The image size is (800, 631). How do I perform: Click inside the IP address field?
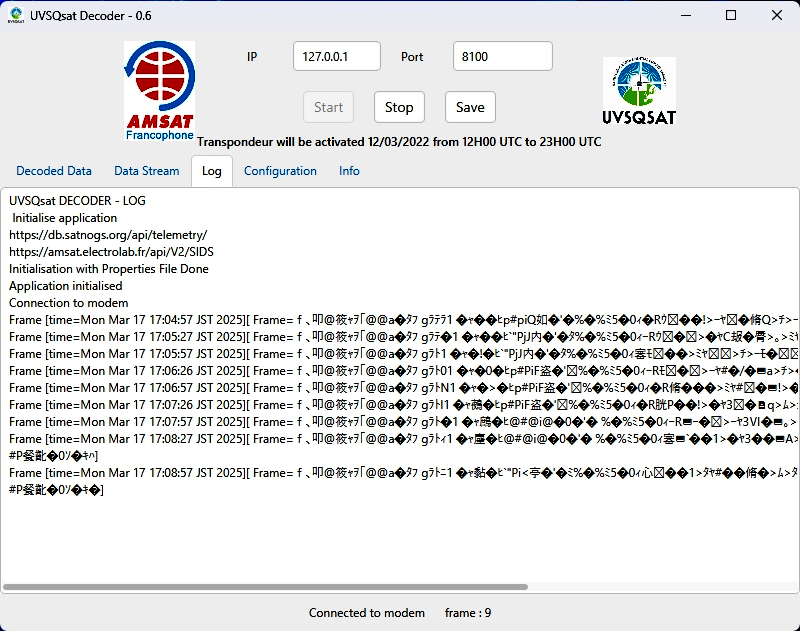point(335,56)
